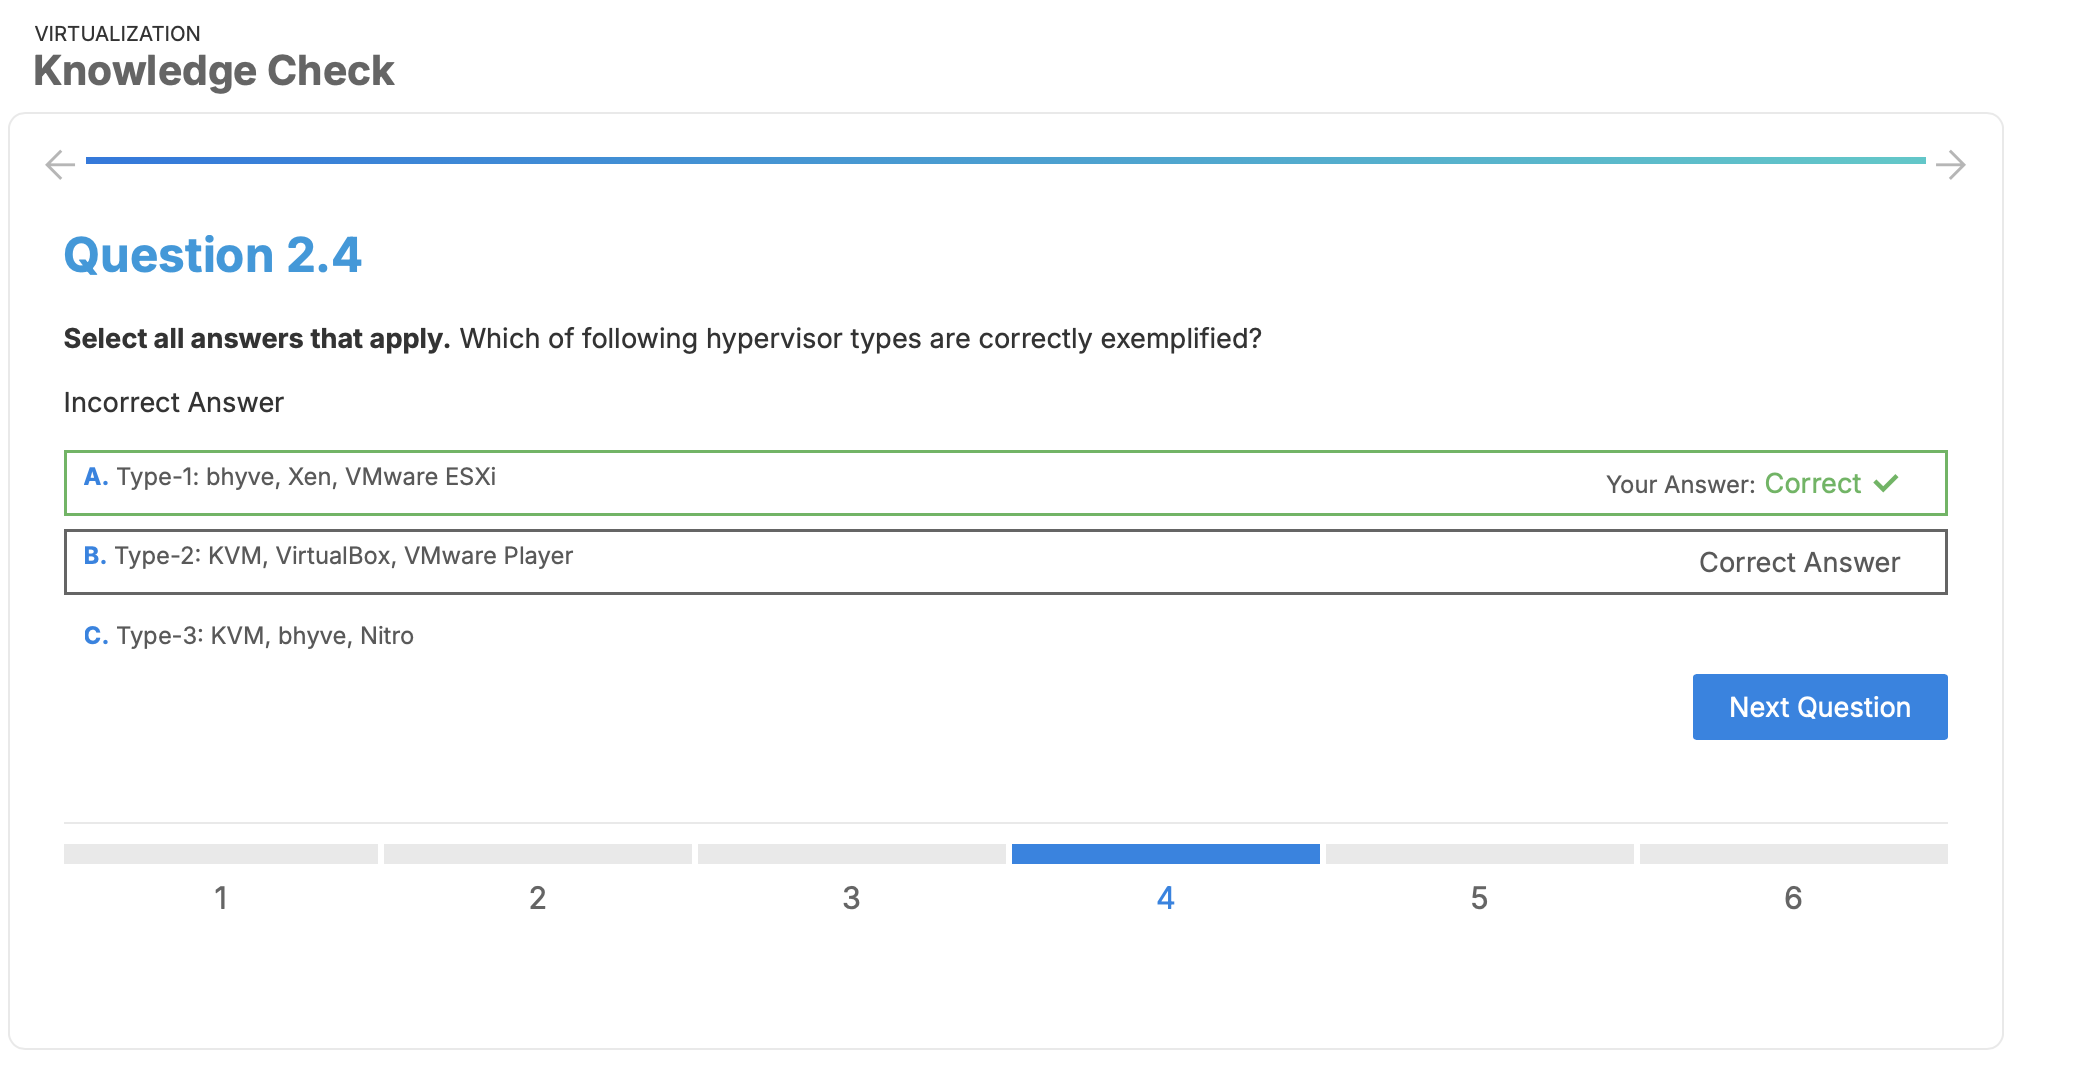Open question 6 from the pager

(1793, 898)
